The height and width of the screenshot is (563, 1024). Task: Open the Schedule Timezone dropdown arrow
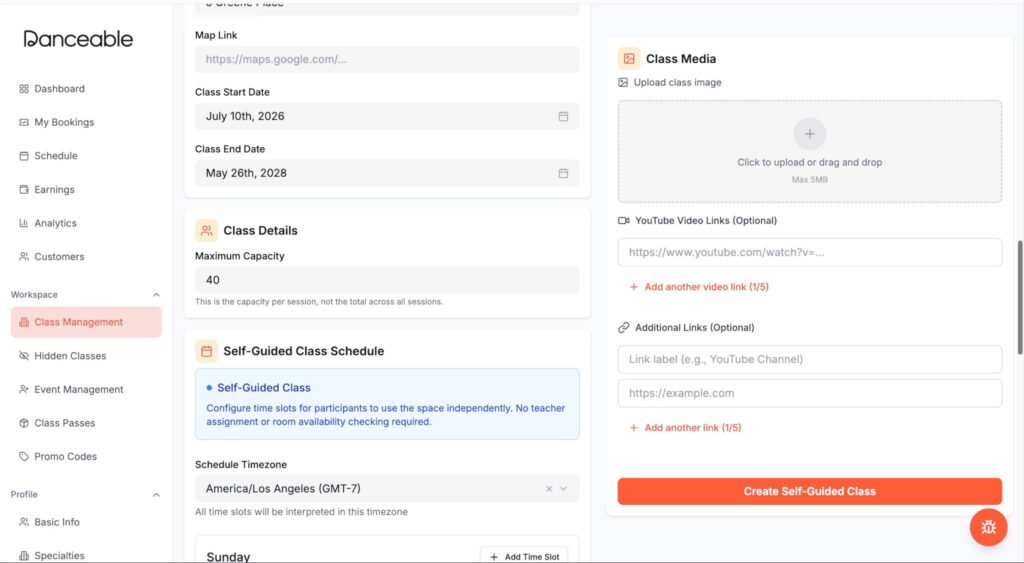tap(564, 489)
